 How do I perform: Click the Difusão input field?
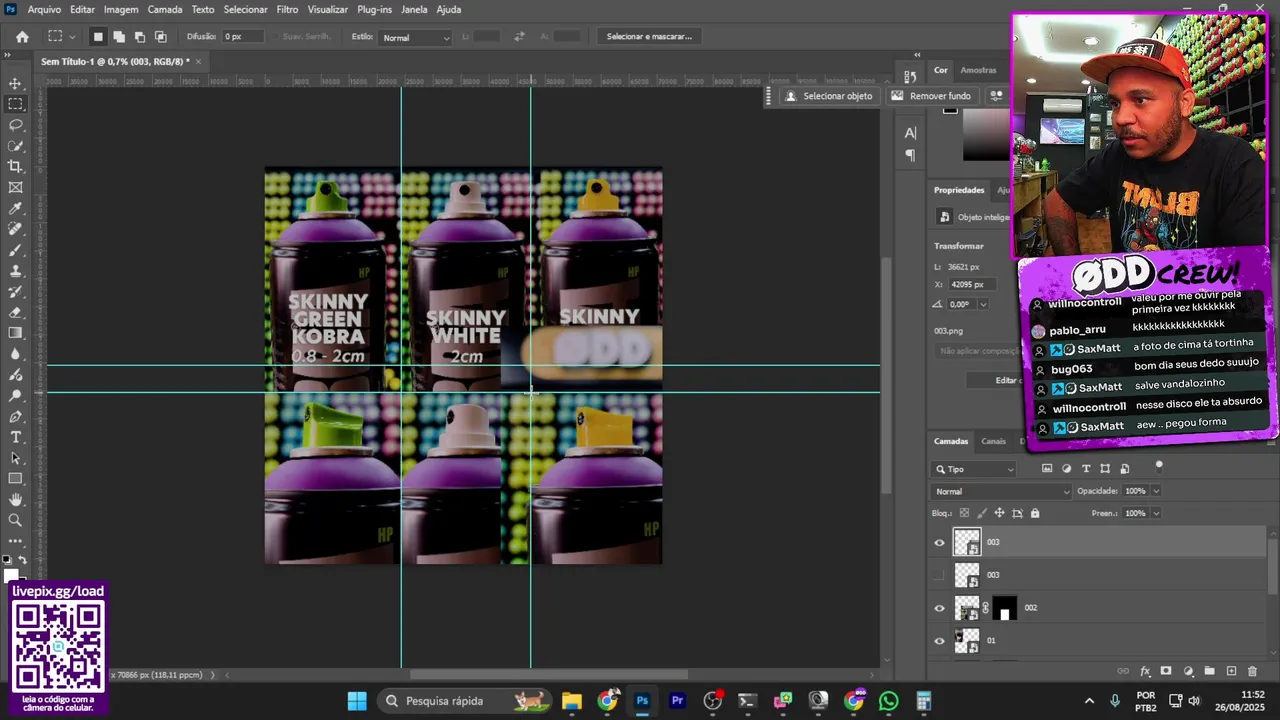[x=243, y=37]
